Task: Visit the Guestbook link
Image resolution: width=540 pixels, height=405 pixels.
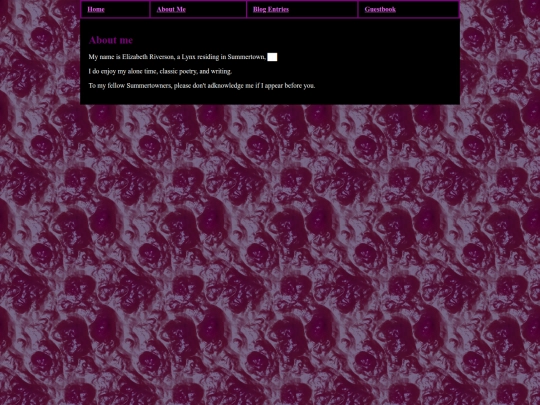Action: [380, 9]
